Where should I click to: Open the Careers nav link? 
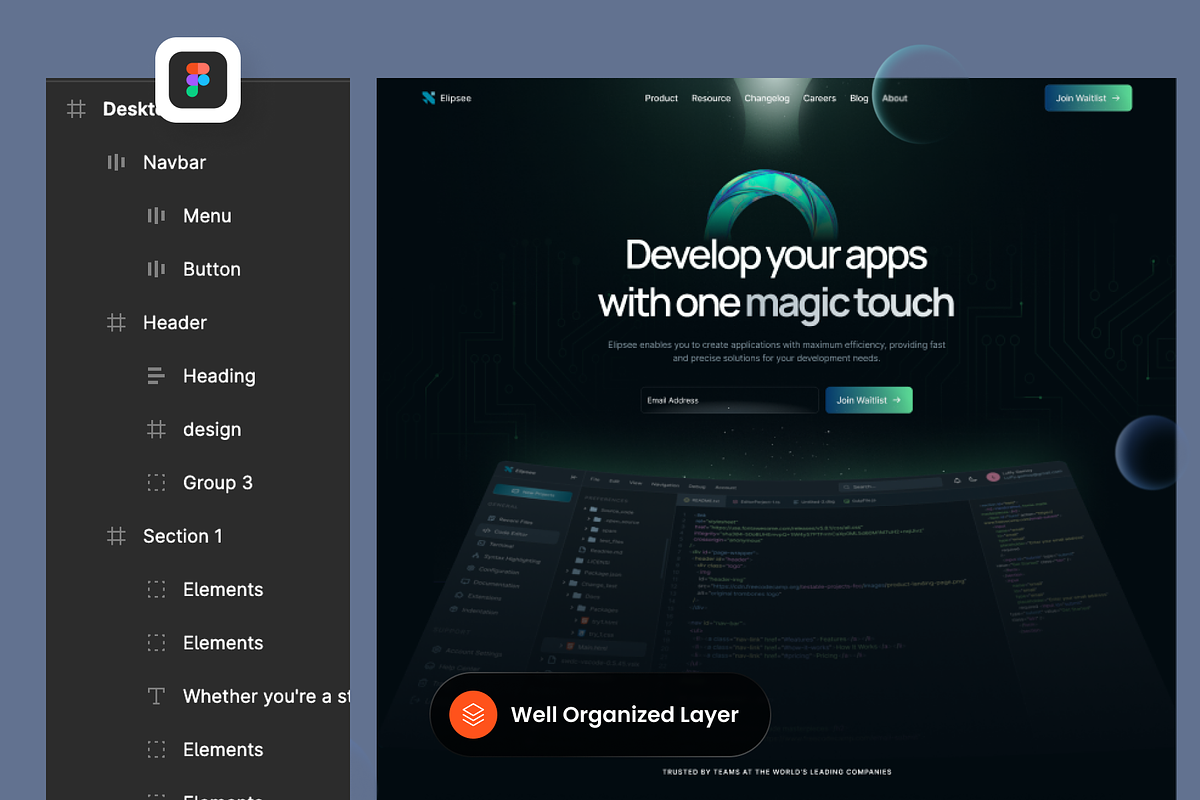[819, 98]
